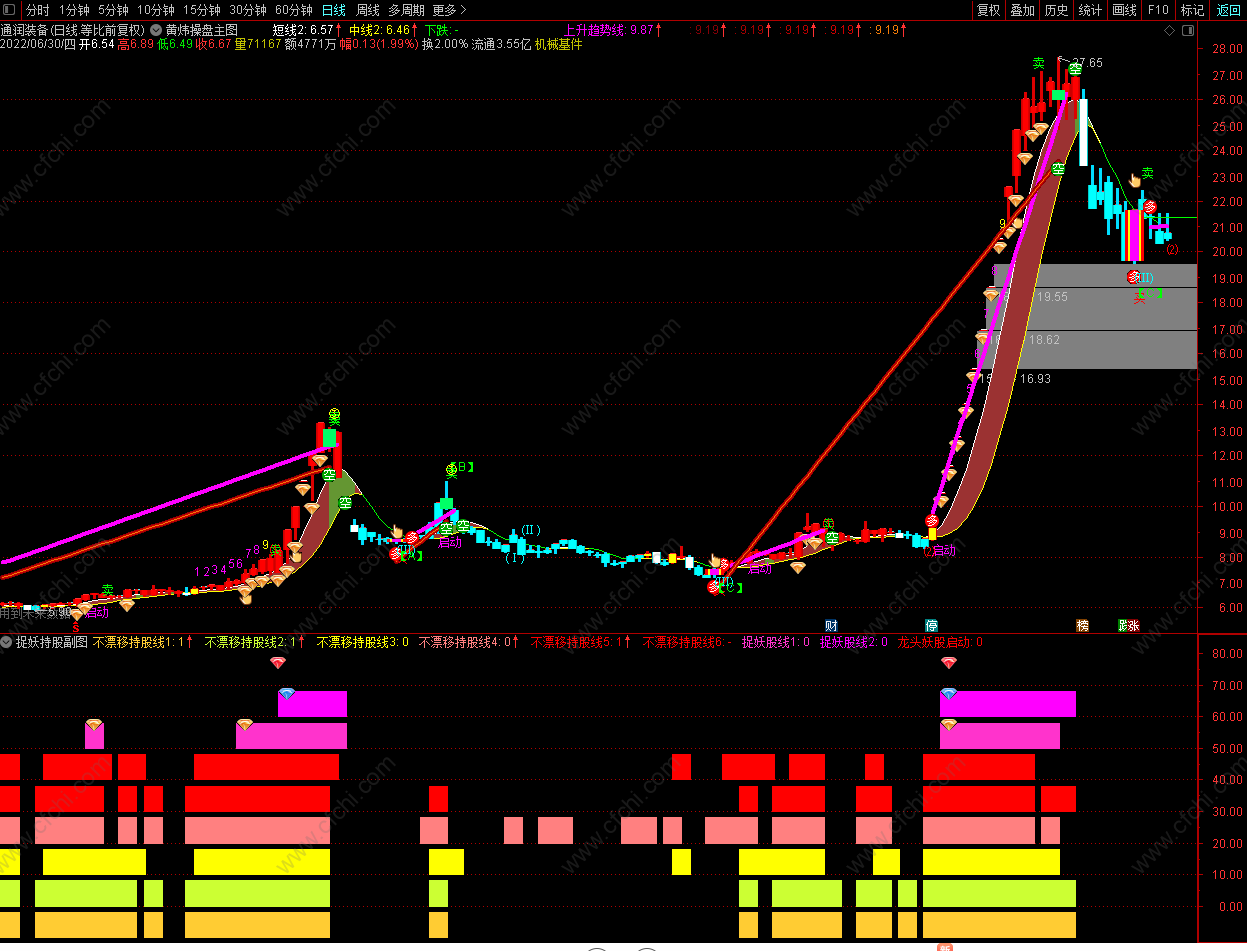1247x951 pixels.
Task: Click green 卖 label beside hand pointer near 23.00
Action: [1148, 173]
